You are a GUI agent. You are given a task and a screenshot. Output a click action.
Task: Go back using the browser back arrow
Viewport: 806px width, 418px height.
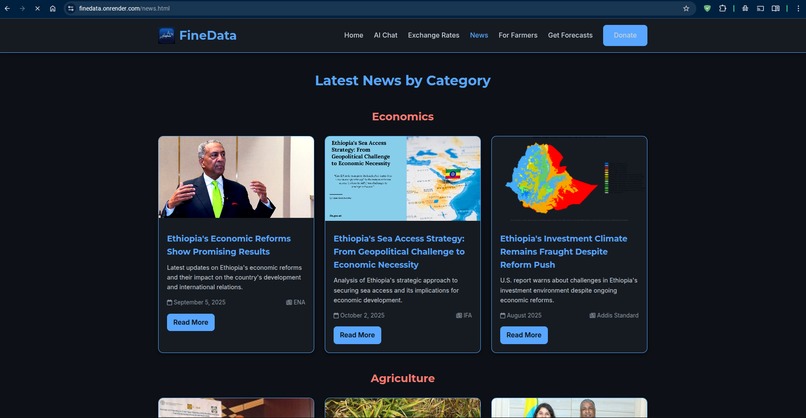click(x=7, y=8)
